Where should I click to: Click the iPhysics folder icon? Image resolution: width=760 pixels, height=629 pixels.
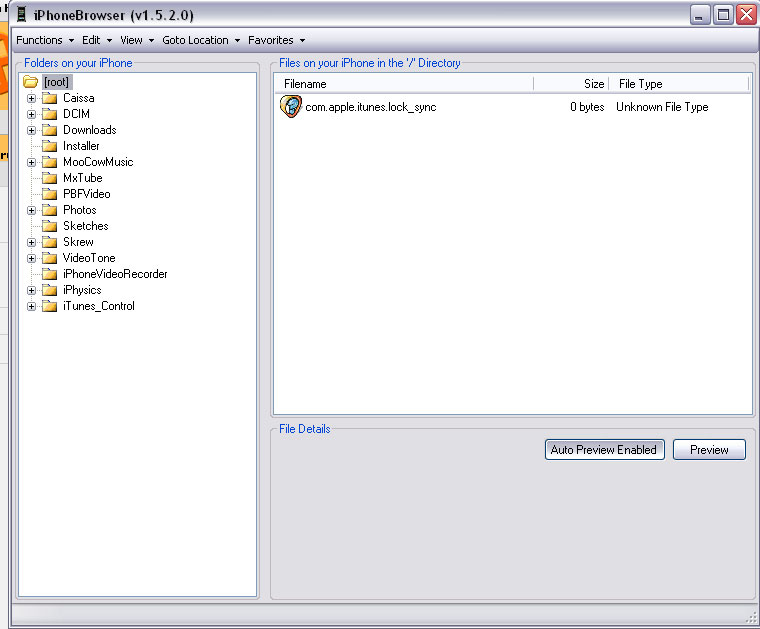(x=49, y=290)
